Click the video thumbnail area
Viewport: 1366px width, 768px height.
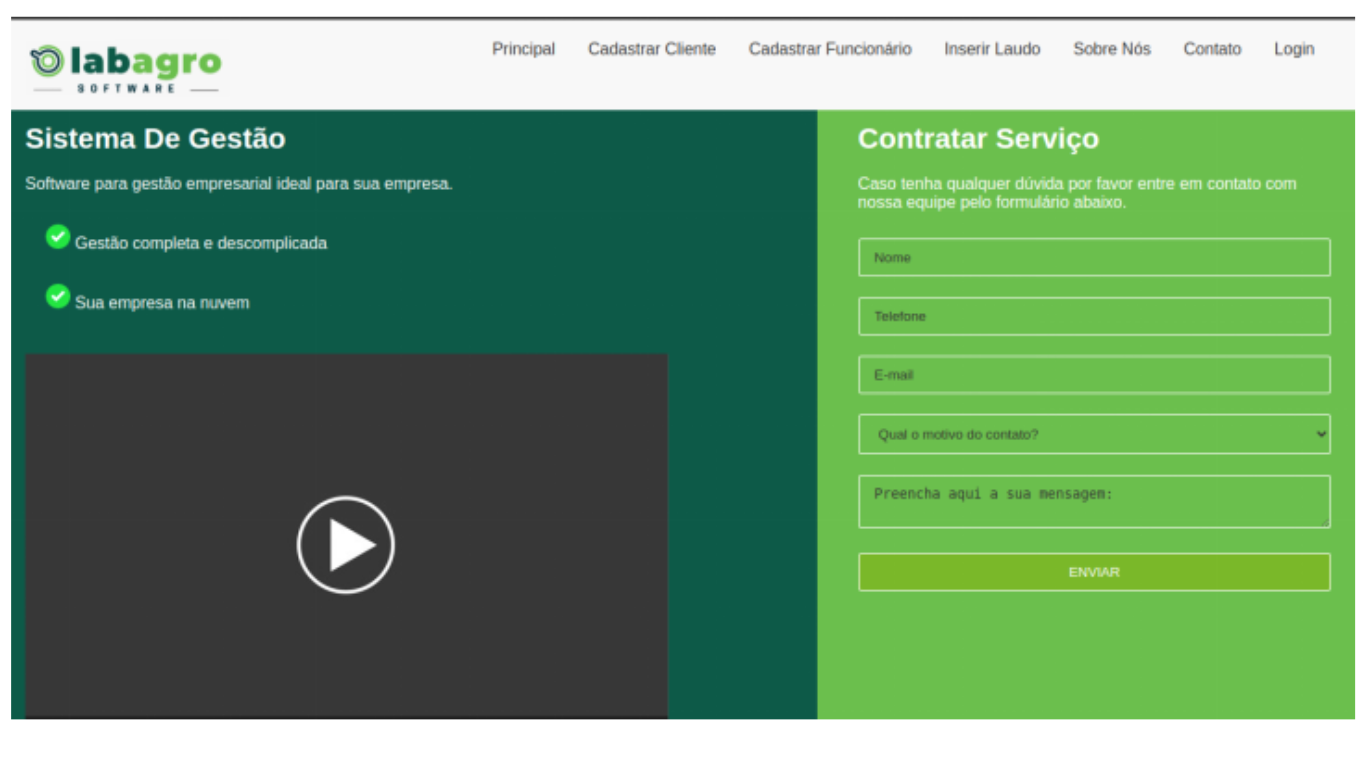click(x=345, y=543)
